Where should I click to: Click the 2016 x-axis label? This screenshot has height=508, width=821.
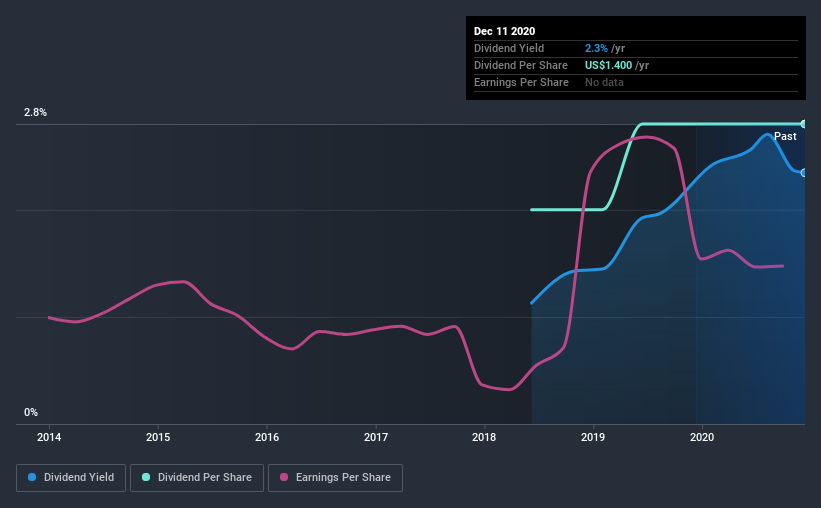click(267, 437)
